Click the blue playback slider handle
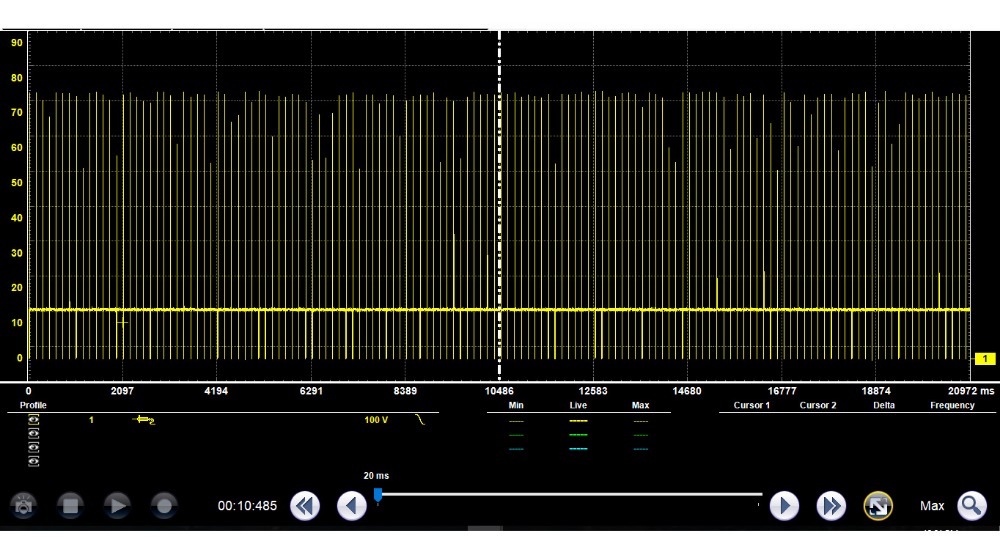1000x537 pixels. click(378, 494)
